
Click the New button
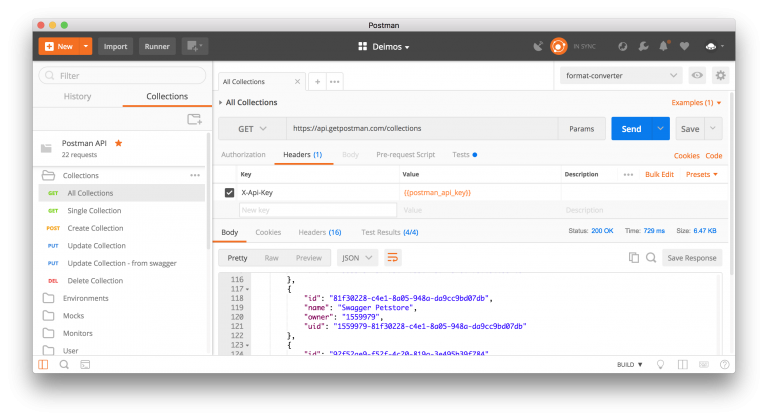(59, 47)
